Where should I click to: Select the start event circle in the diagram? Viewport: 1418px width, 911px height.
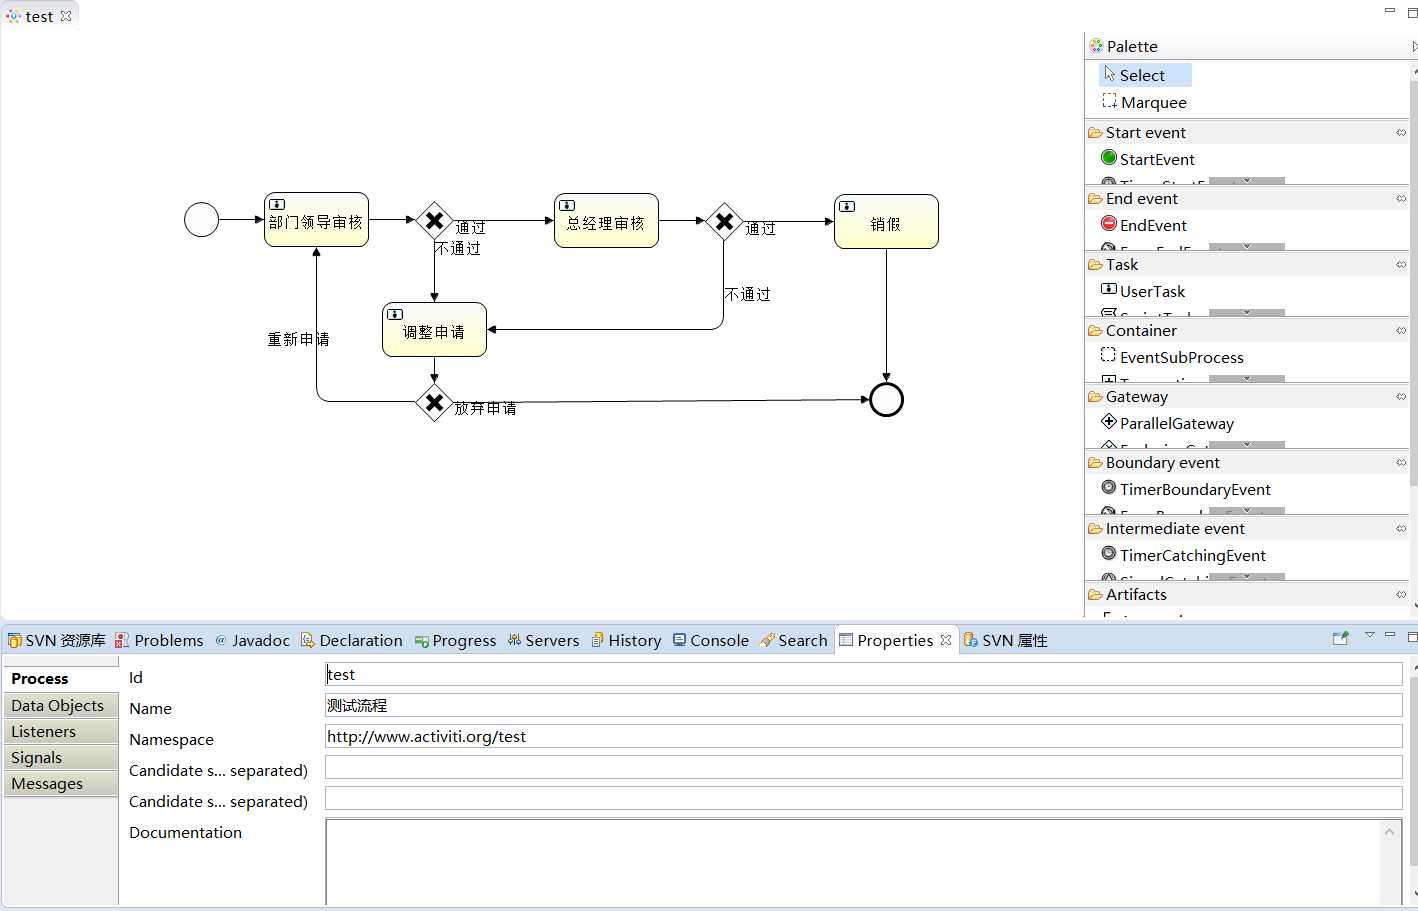tap(201, 220)
